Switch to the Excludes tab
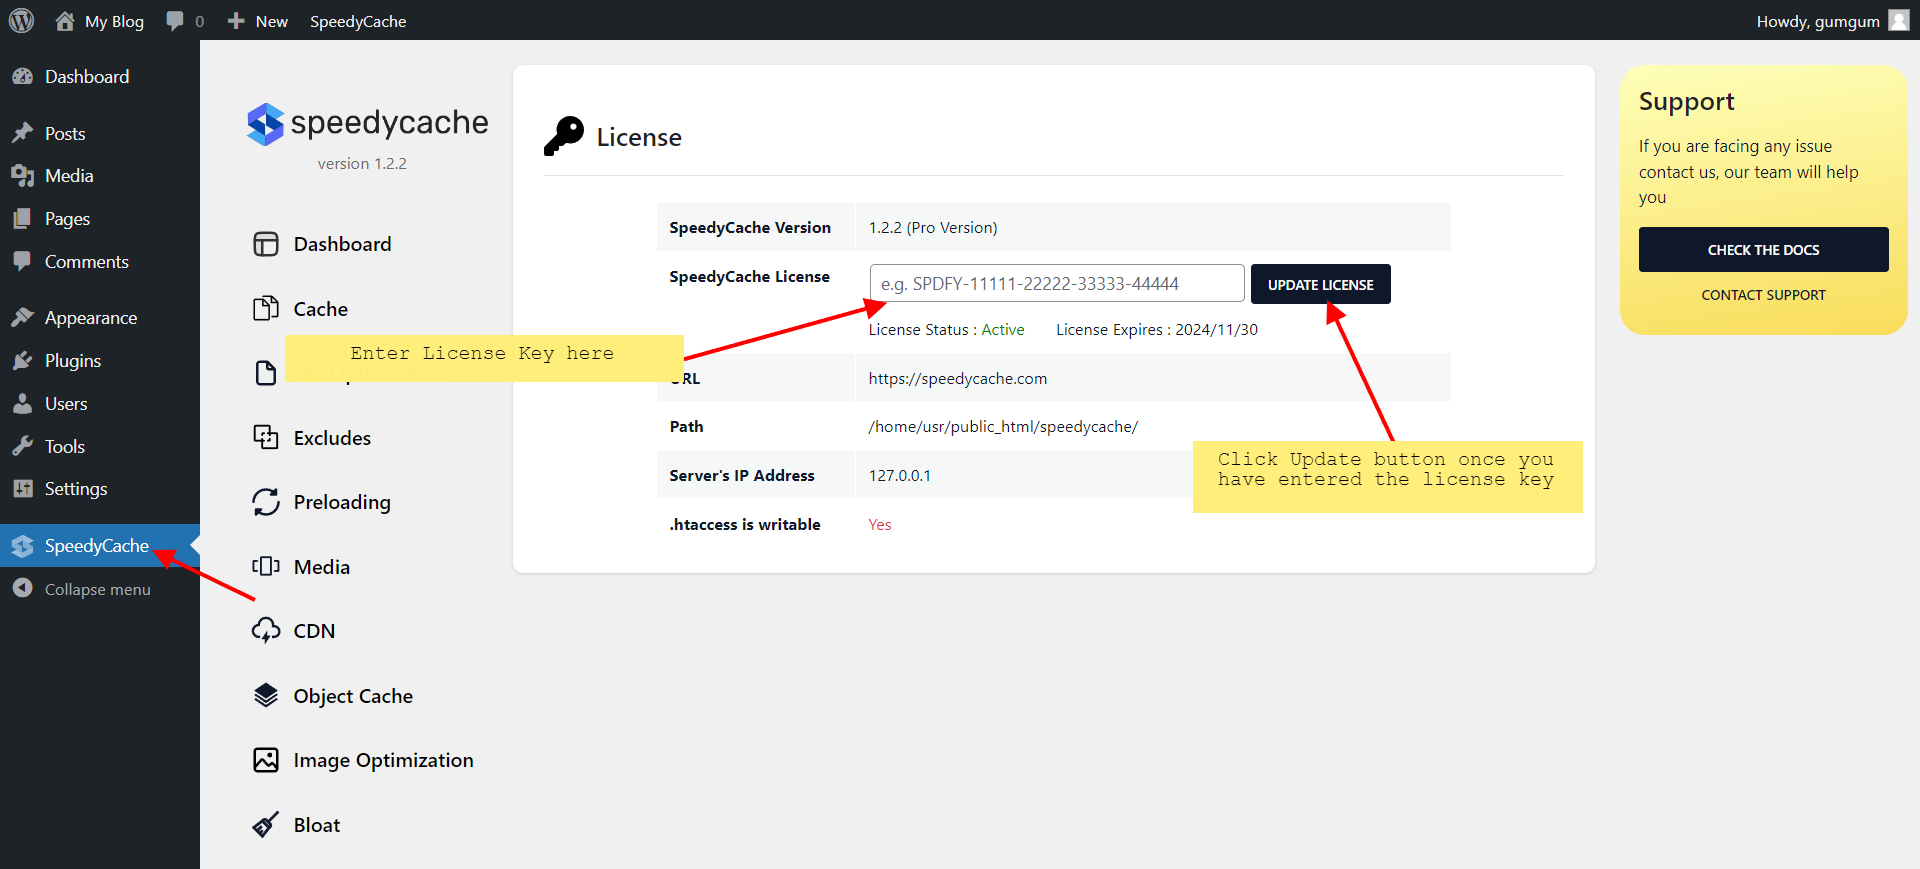 (332, 438)
